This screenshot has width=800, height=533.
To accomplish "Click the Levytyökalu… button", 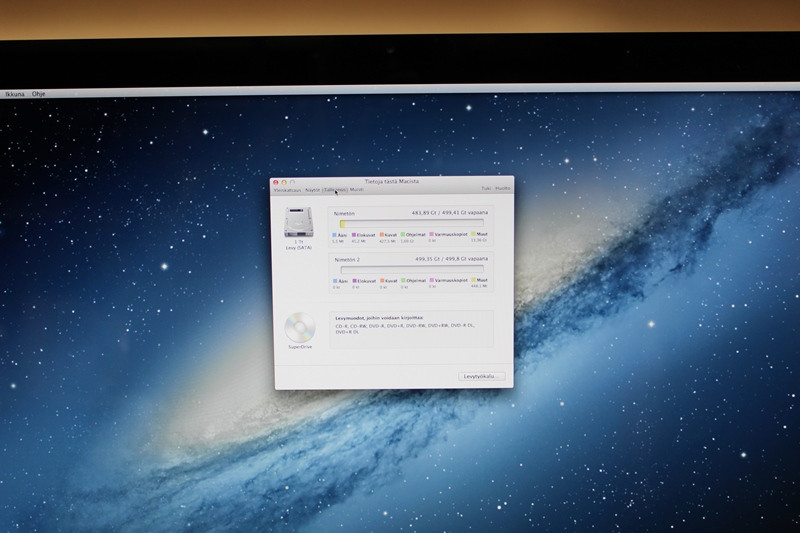I will (481, 376).
